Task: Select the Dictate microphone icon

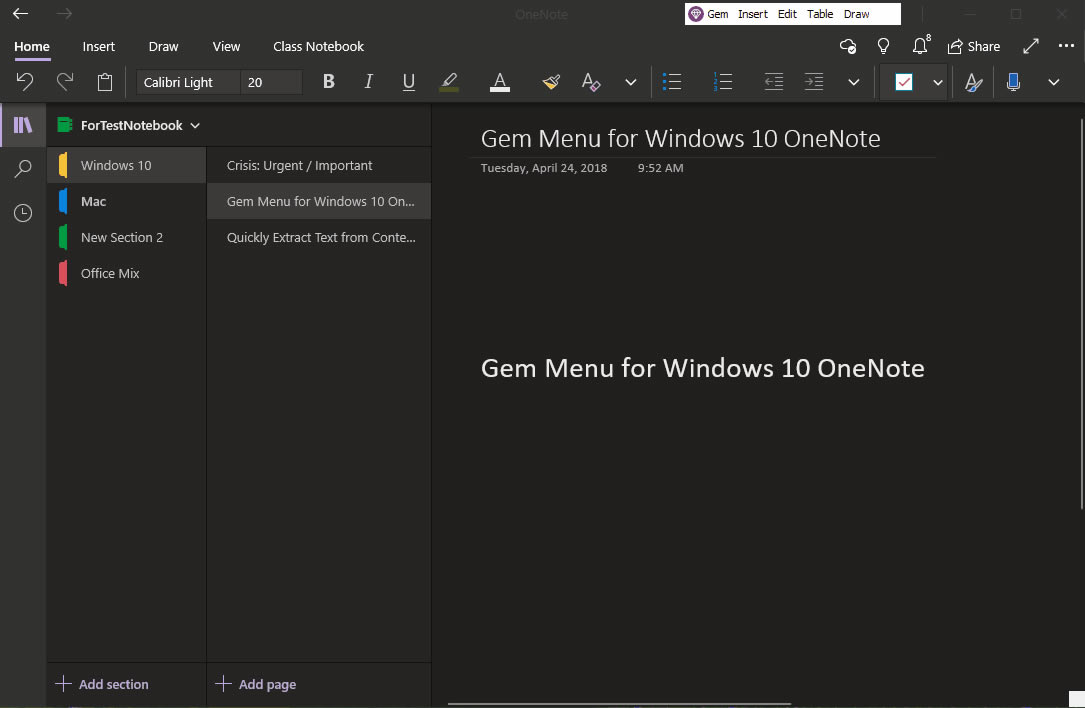Action: click(x=1012, y=82)
